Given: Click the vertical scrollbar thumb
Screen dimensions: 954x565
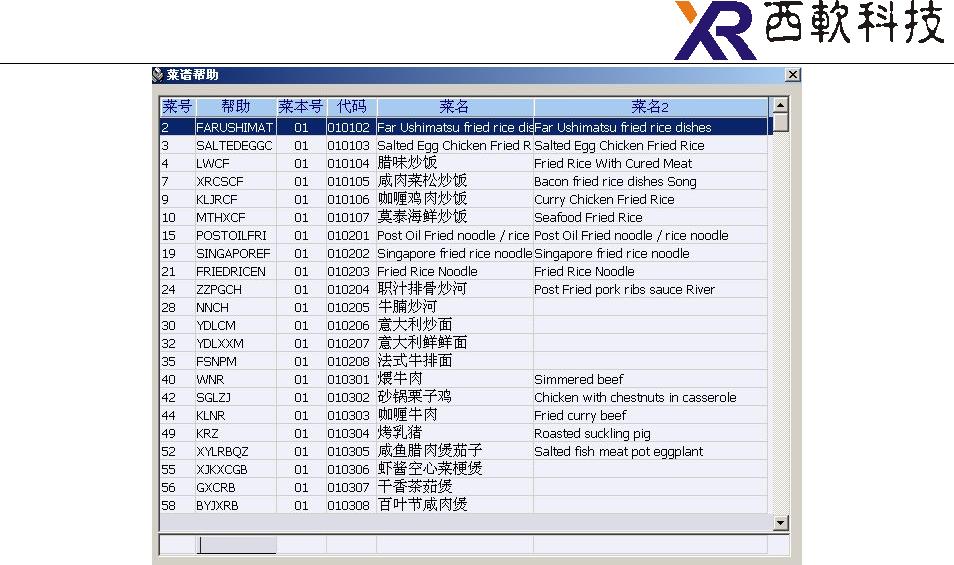Looking at the screenshot, I should (780, 122).
